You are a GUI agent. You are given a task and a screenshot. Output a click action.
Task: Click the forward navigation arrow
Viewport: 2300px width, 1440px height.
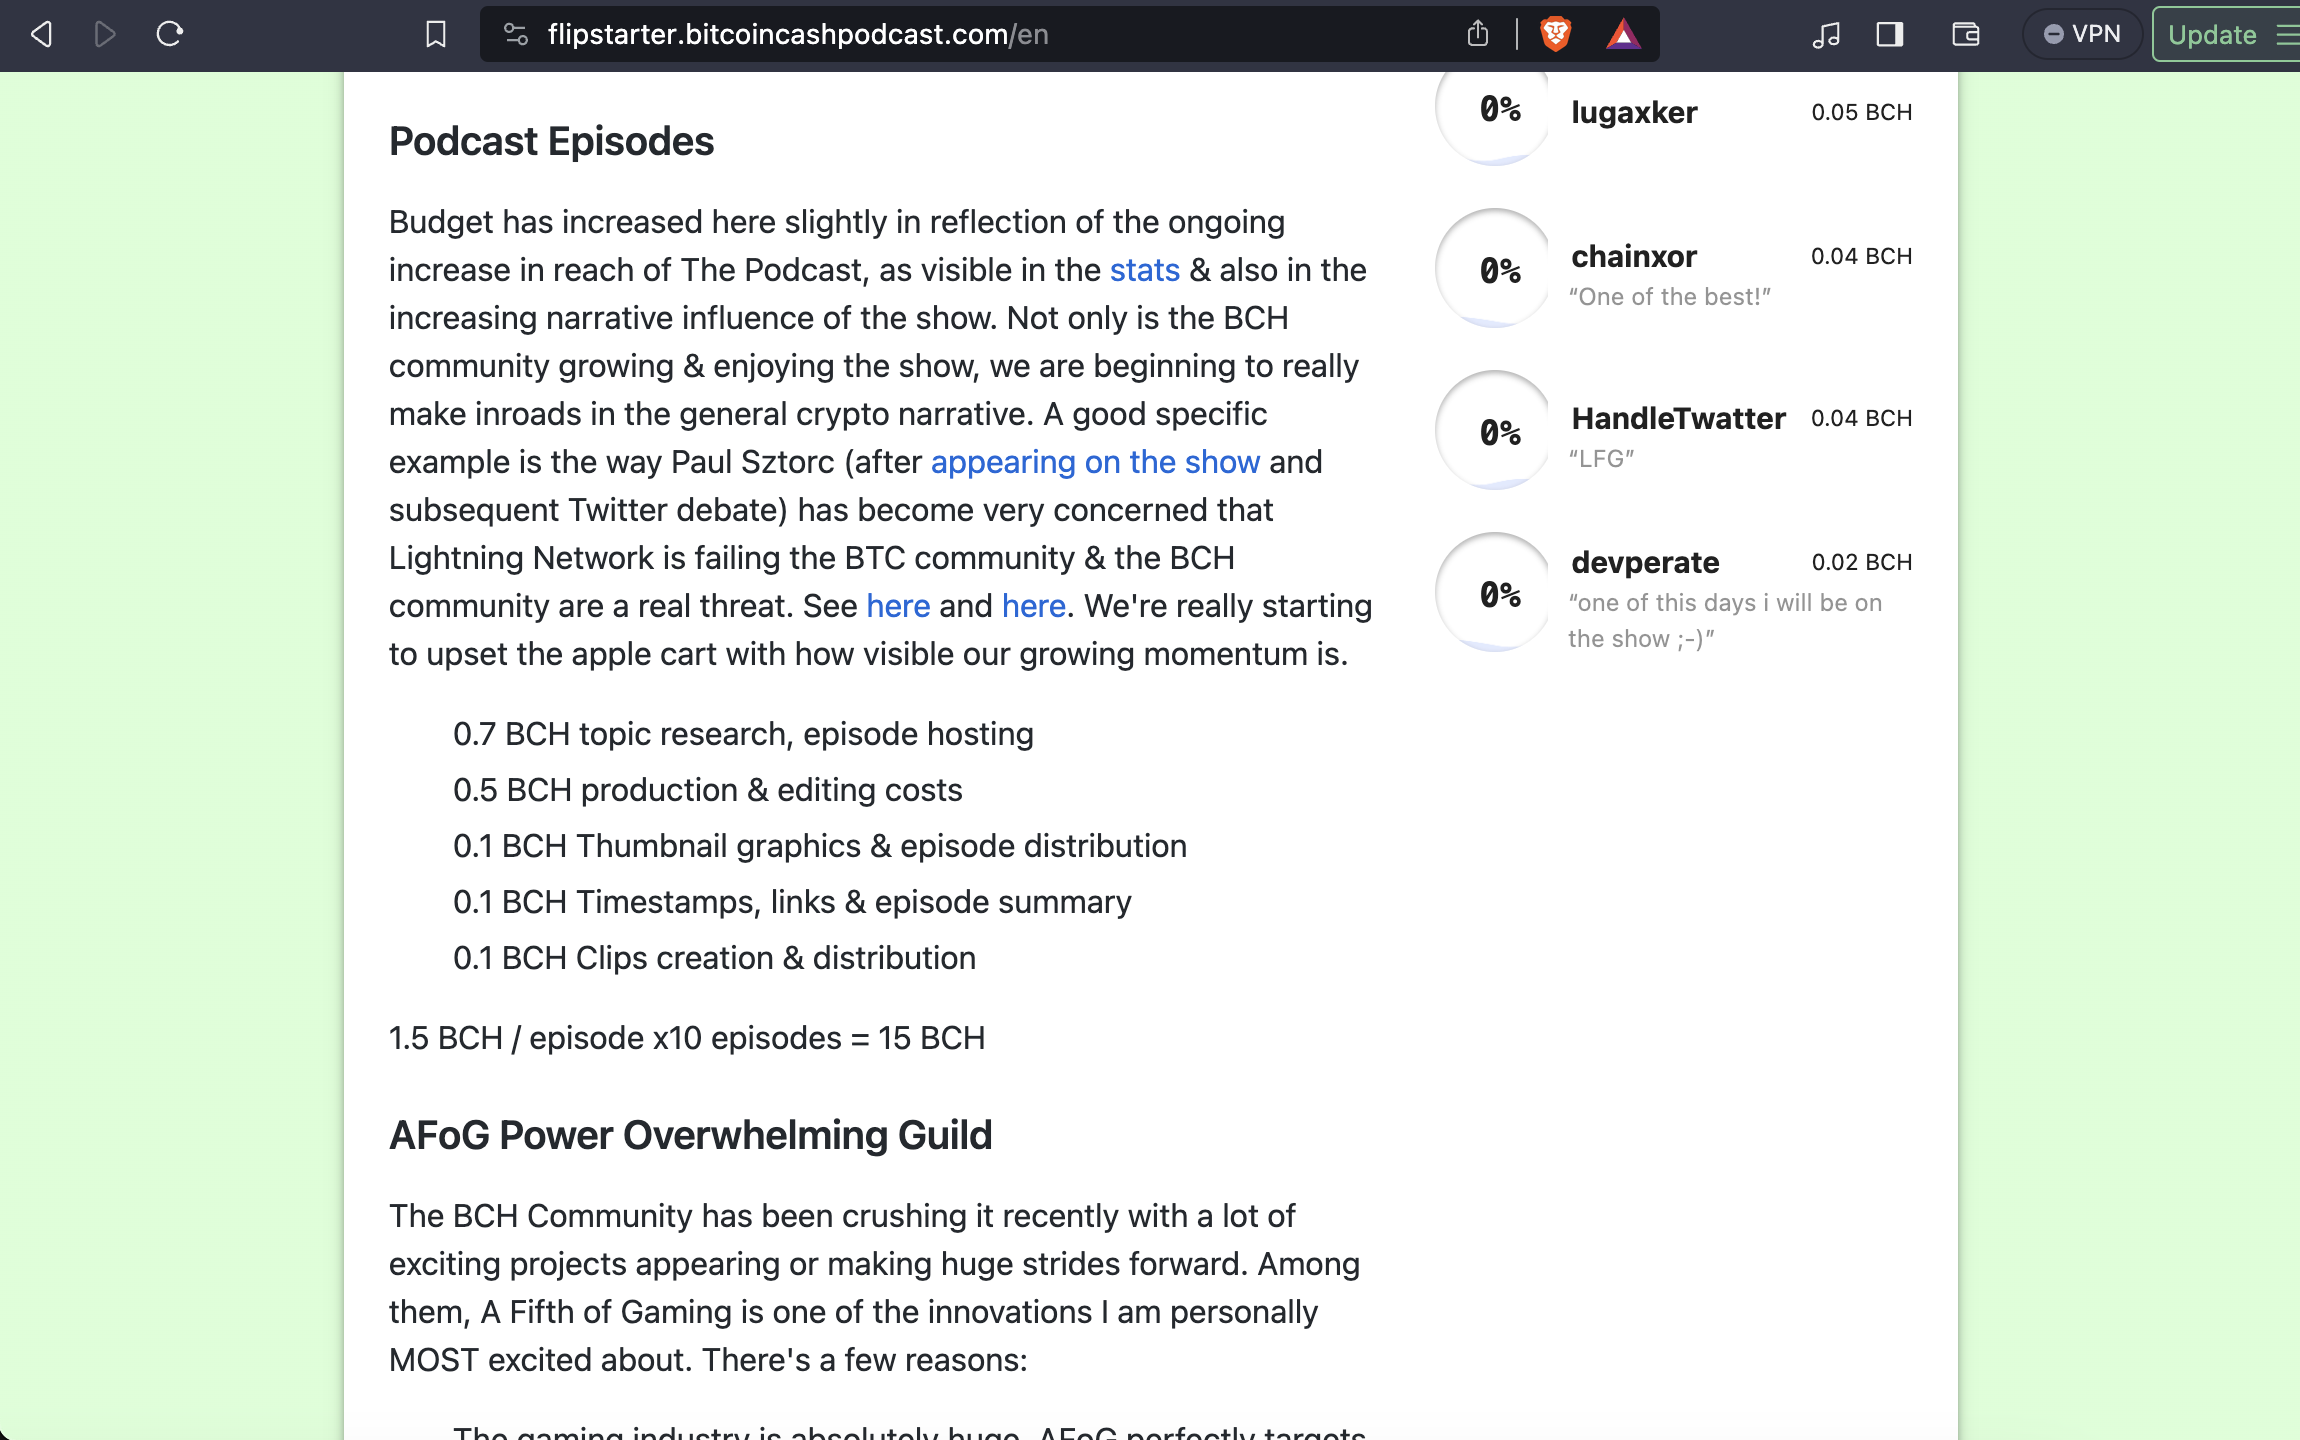click(x=105, y=35)
